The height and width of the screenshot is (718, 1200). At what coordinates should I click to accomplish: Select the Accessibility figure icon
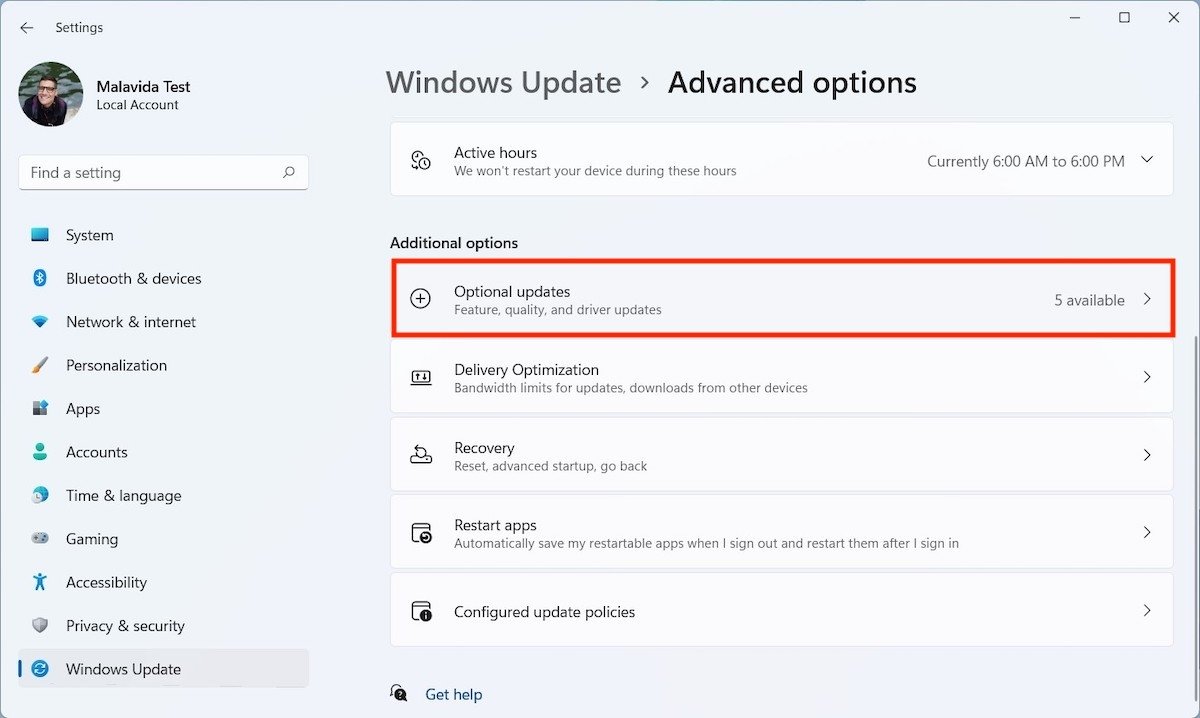pyautogui.click(x=40, y=582)
